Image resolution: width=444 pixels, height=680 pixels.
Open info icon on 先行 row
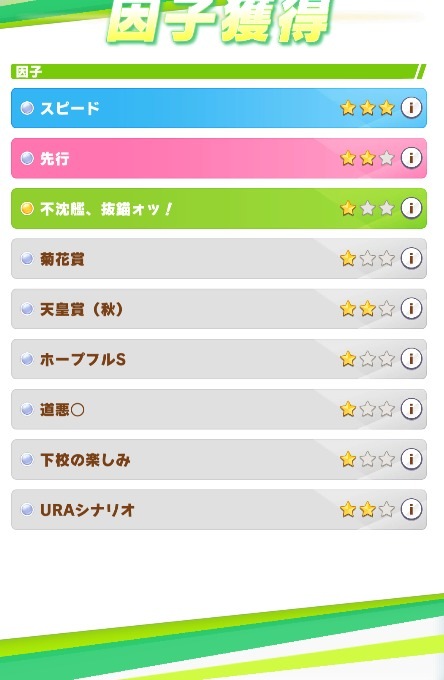coord(411,158)
